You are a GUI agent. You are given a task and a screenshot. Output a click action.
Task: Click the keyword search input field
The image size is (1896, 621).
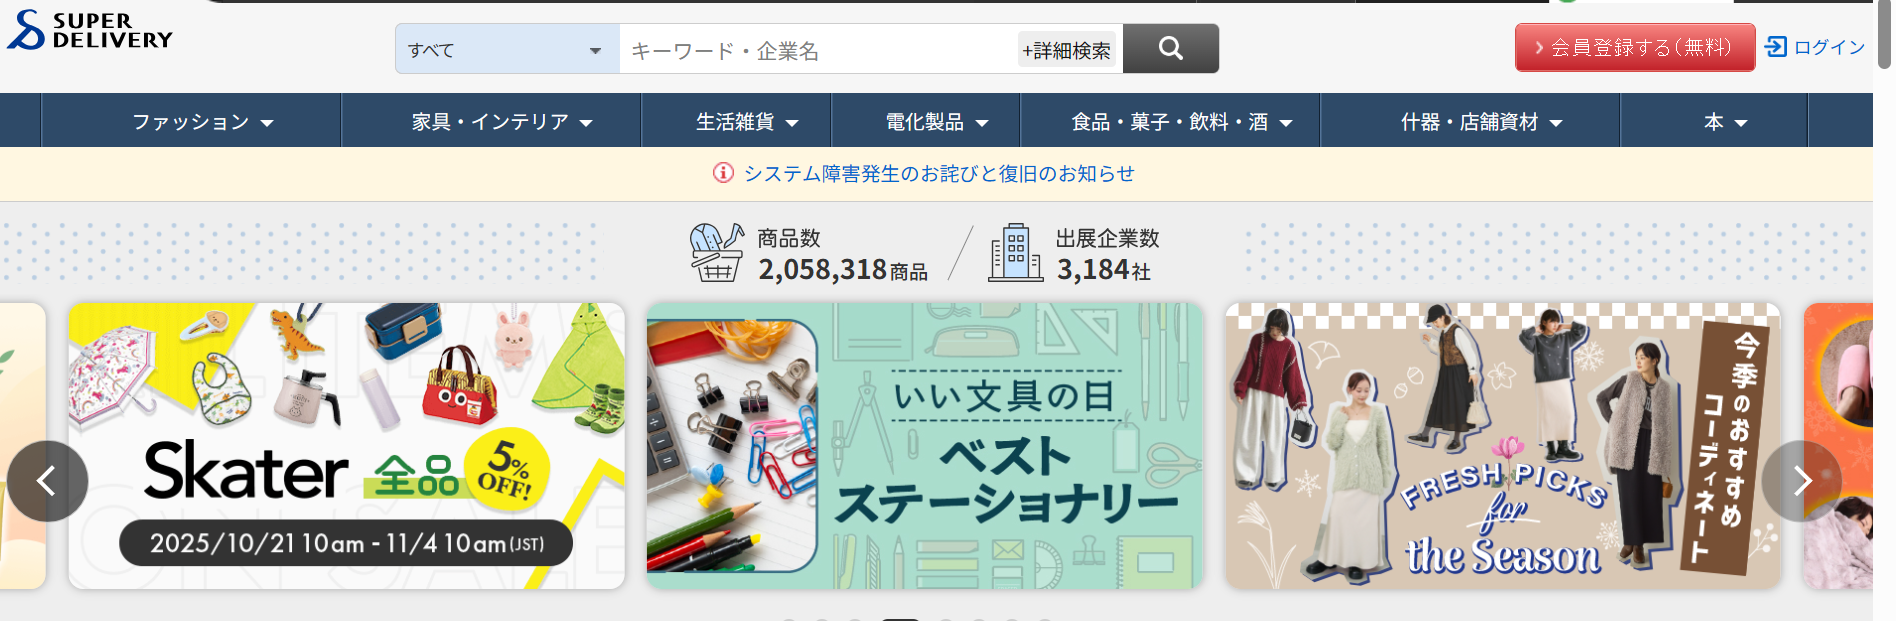(818, 50)
